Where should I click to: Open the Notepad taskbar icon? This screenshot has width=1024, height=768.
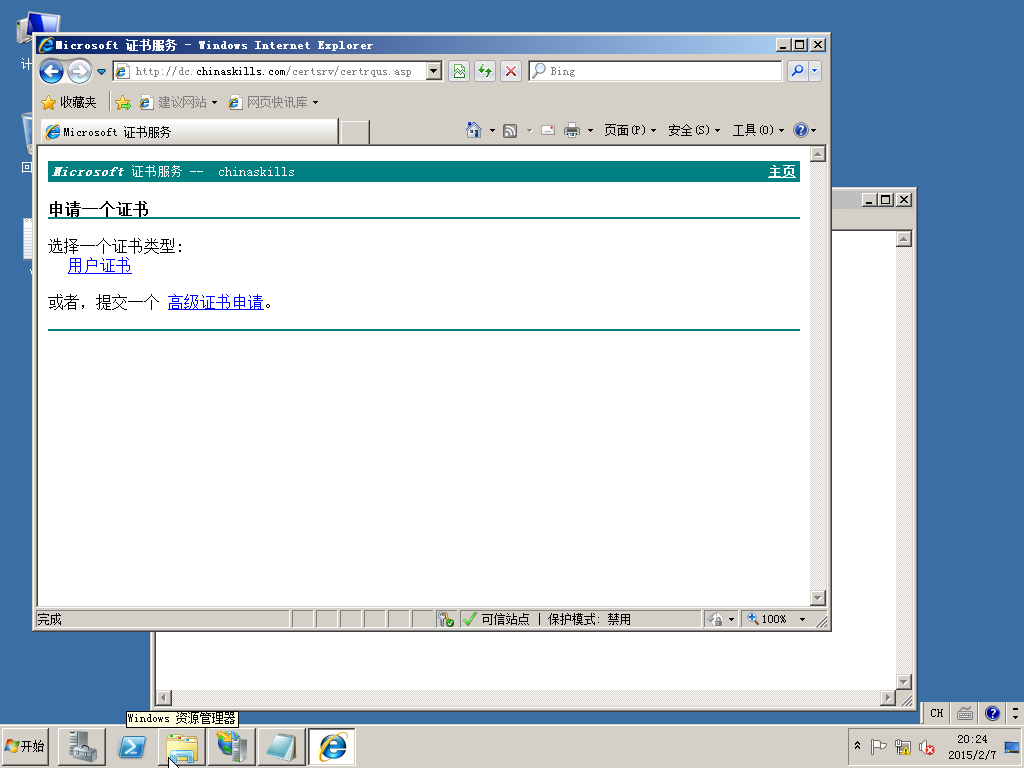point(281,746)
